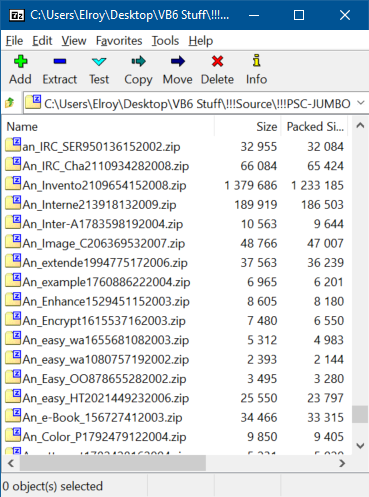
Task: Expand the address bar path dropdown
Action: [x=361, y=103]
